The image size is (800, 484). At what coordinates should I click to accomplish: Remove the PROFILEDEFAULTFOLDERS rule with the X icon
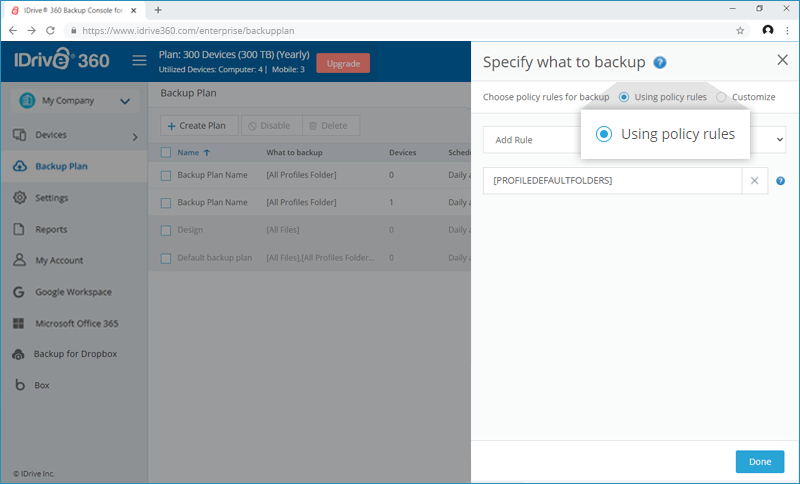point(754,181)
